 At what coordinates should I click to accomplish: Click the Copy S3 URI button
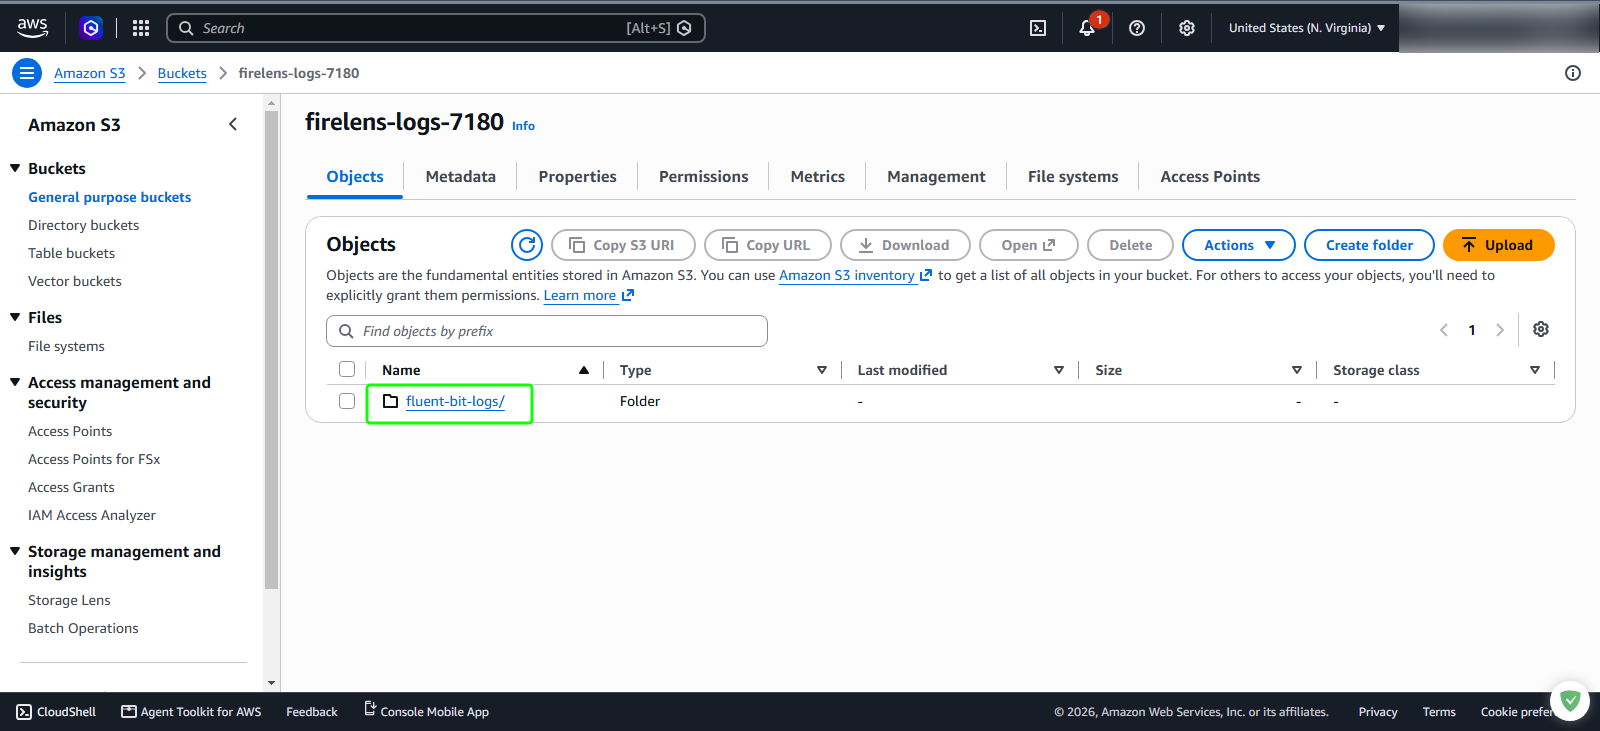(x=623, y=245)
